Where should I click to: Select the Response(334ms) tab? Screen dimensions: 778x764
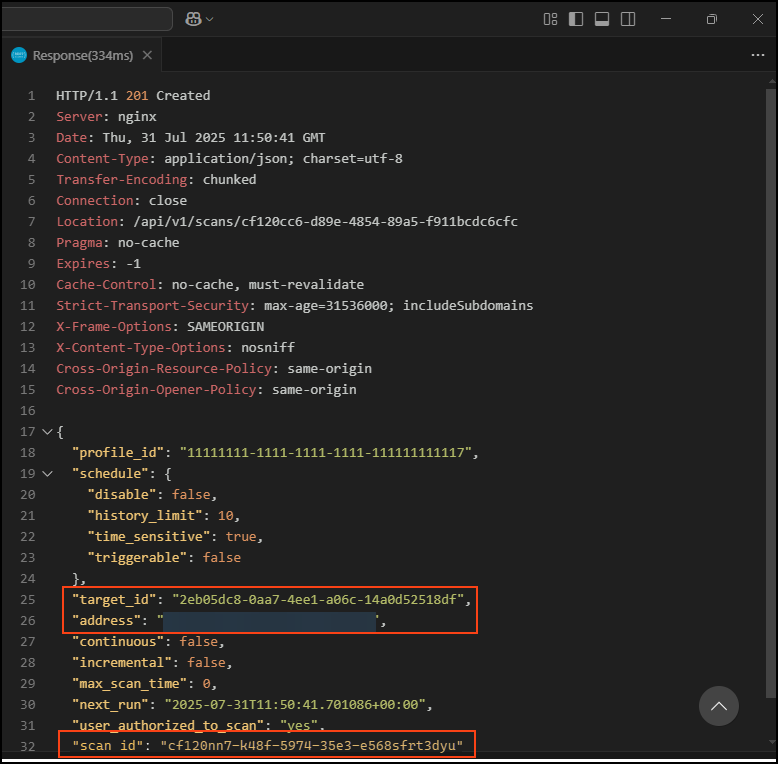click(x=83, y=56)
